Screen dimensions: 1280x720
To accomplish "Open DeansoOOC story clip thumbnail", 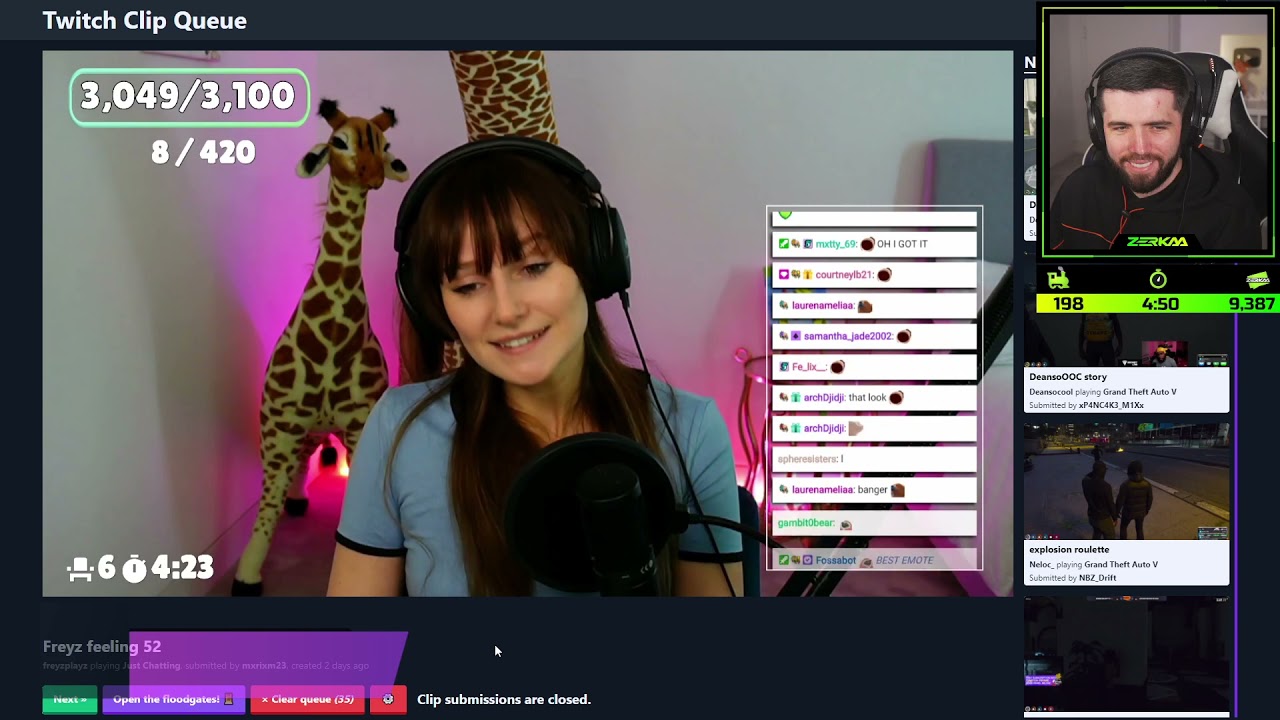I will (x=1126, y=341).
